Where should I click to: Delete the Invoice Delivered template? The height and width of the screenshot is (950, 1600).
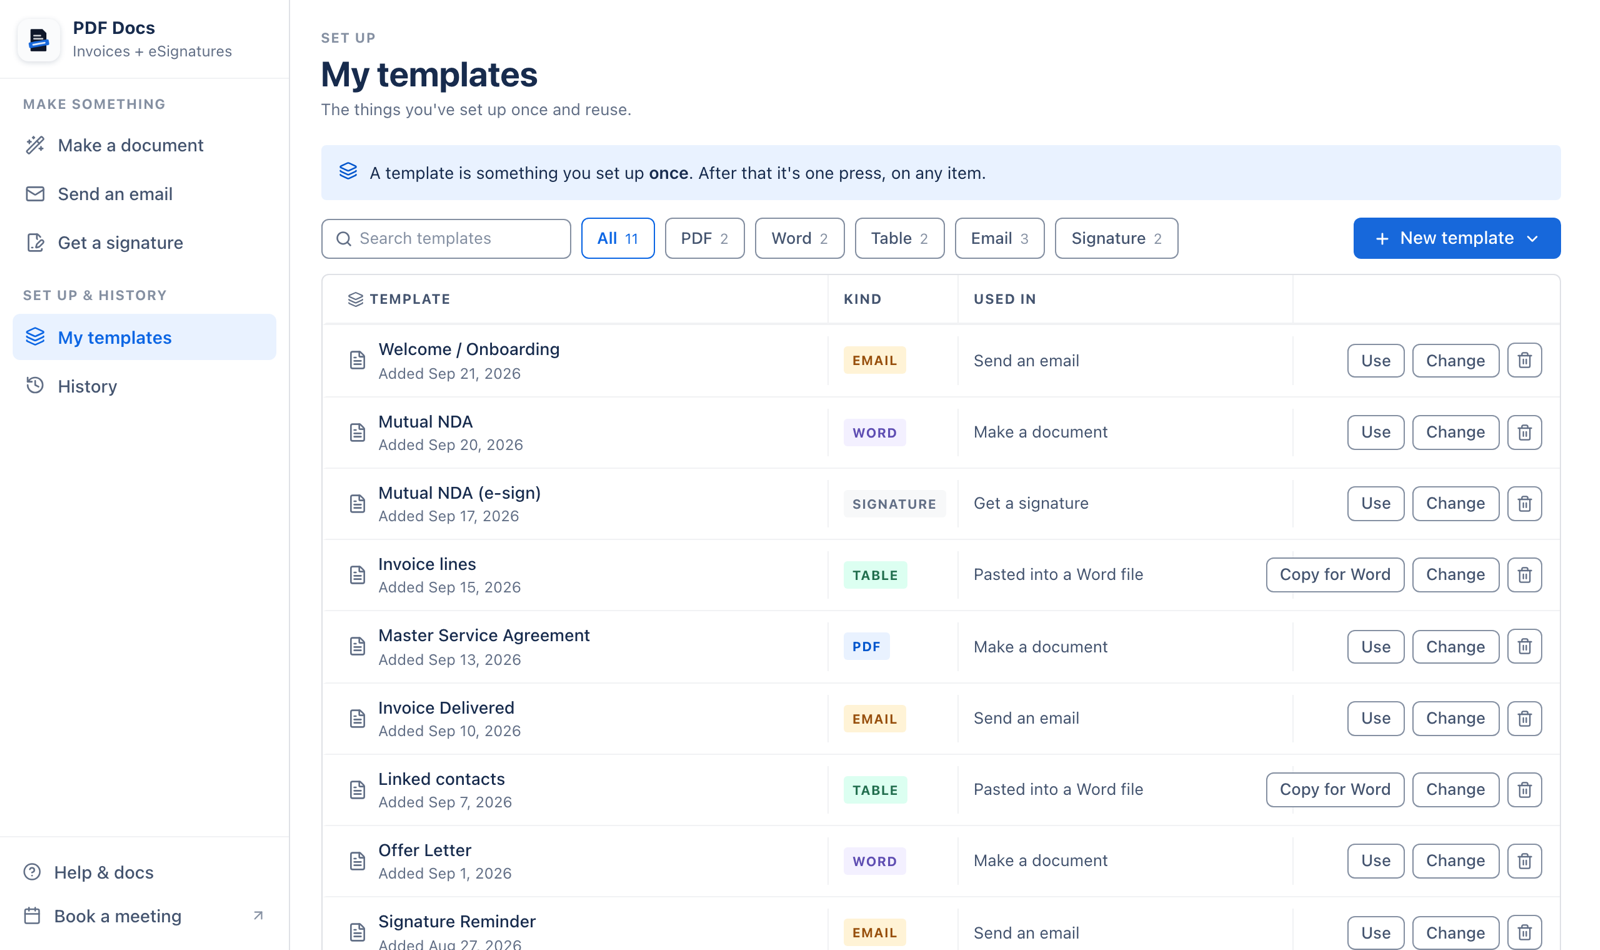1524,718
